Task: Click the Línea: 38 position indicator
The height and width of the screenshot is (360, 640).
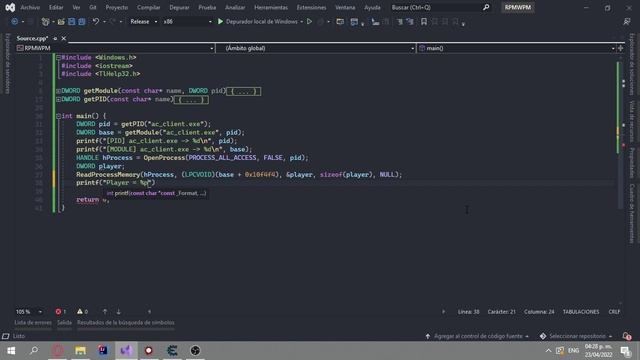Action: tap(469, 312)
